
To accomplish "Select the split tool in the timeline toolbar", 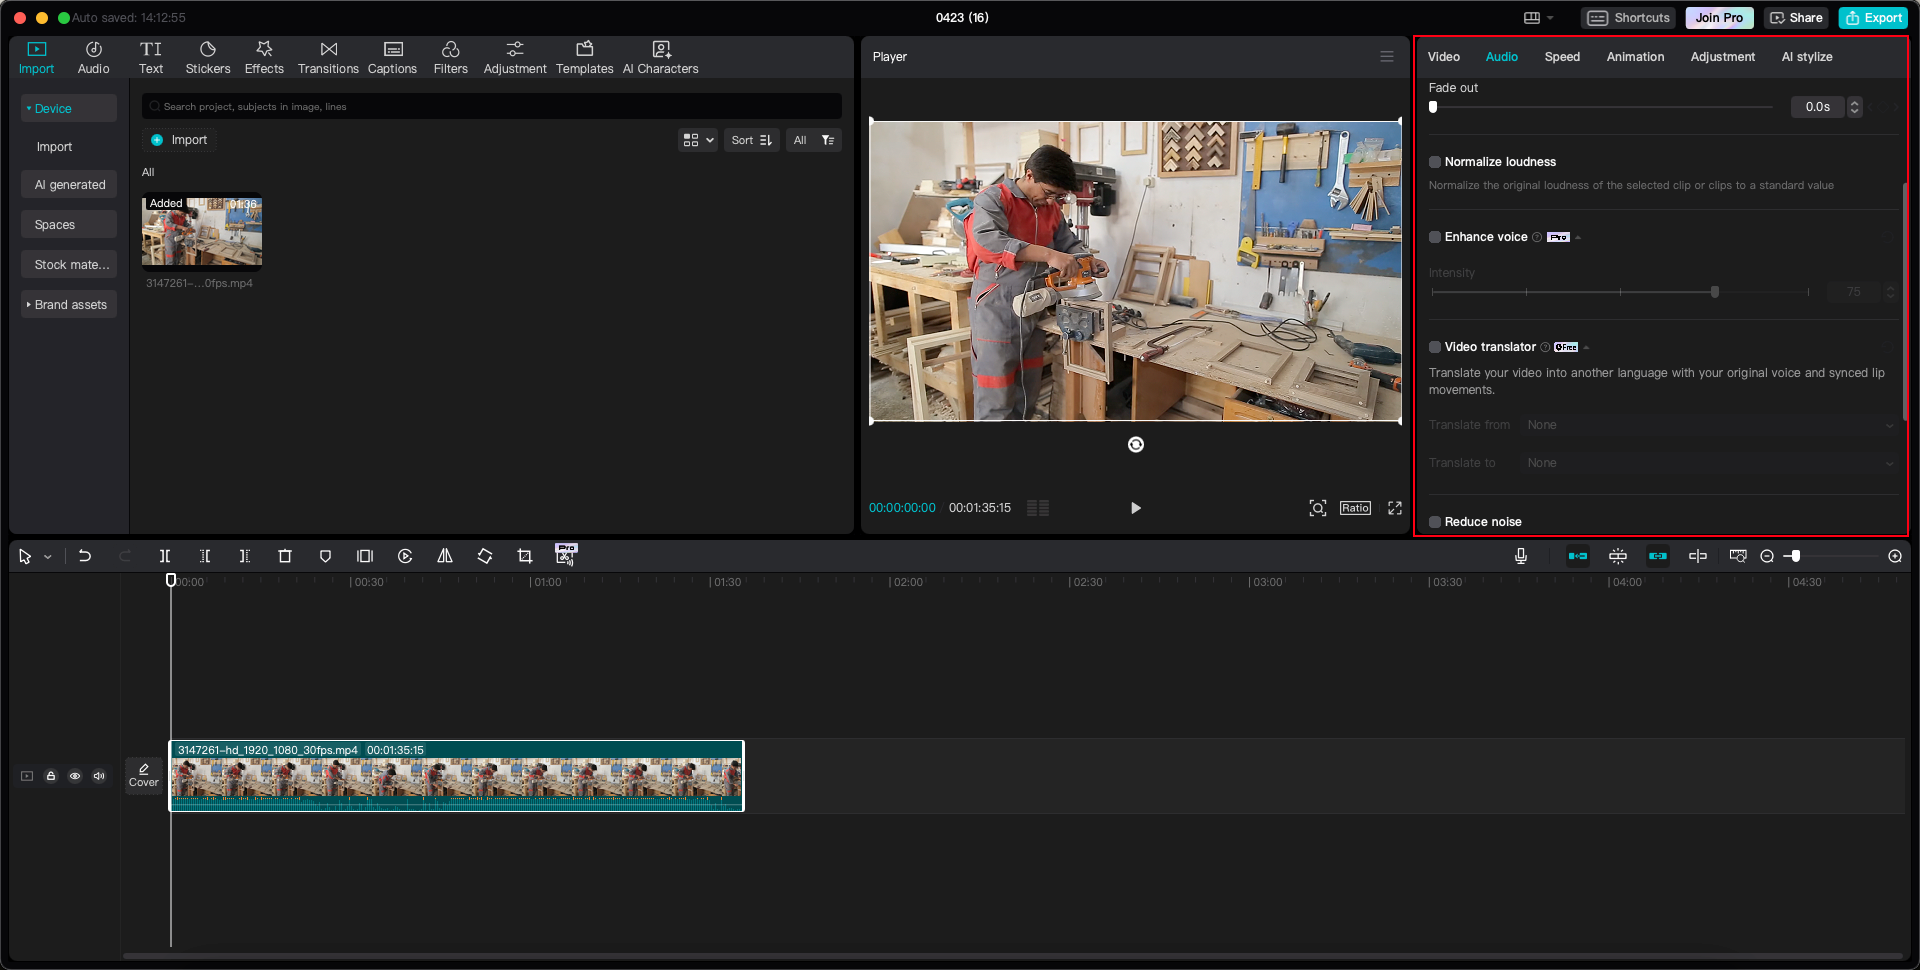I will click(165, 556).
